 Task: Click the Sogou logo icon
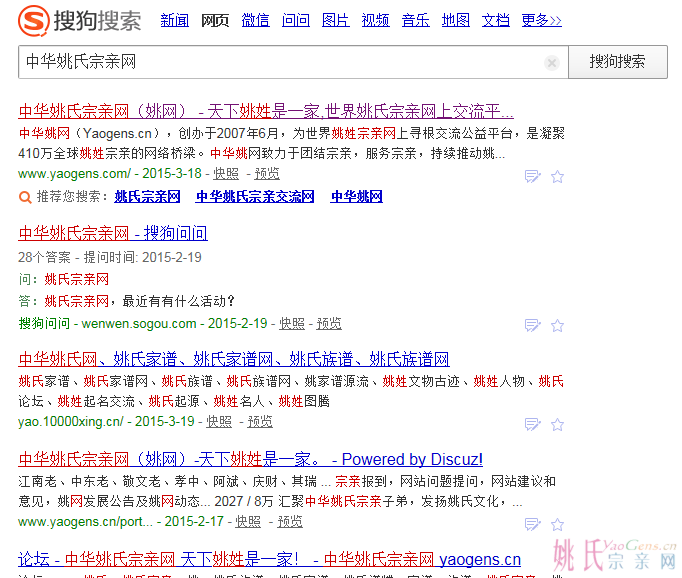(x=33, y=20)
